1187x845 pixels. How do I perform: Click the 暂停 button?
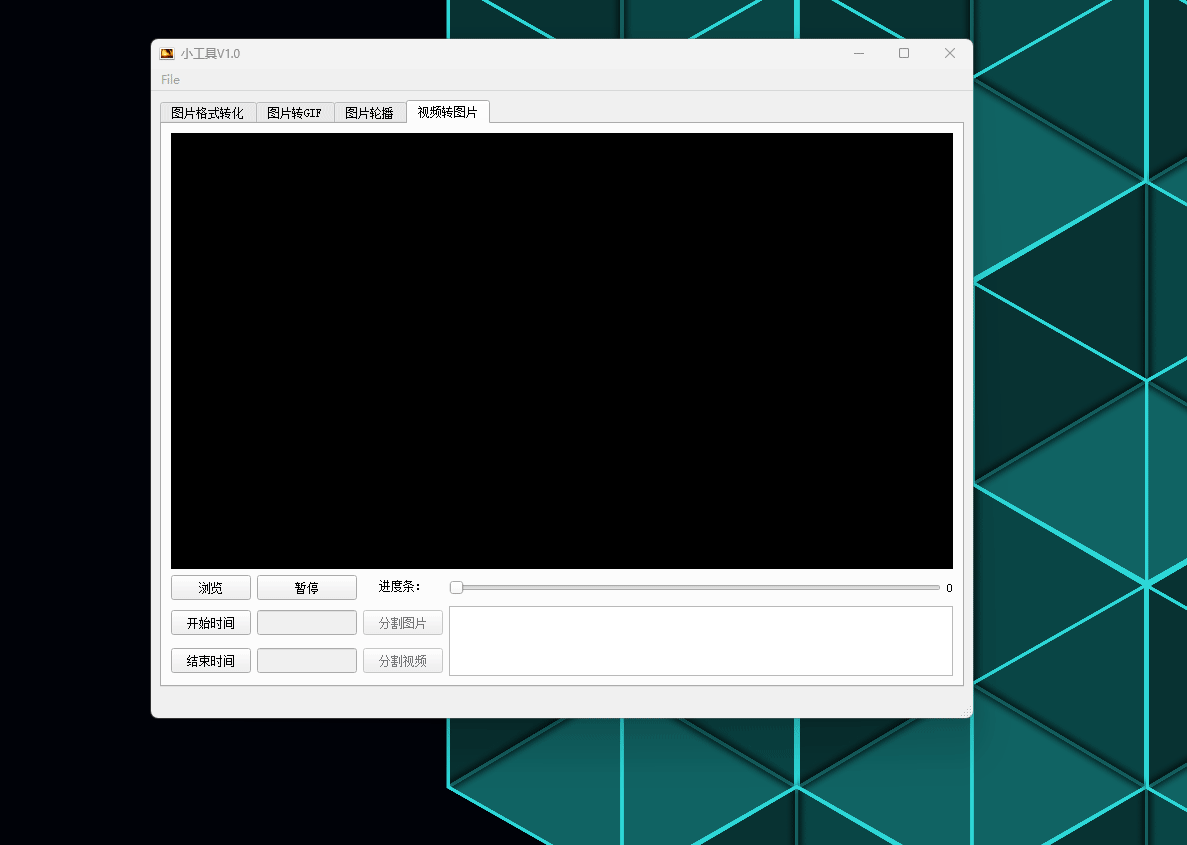click(307, 588)
